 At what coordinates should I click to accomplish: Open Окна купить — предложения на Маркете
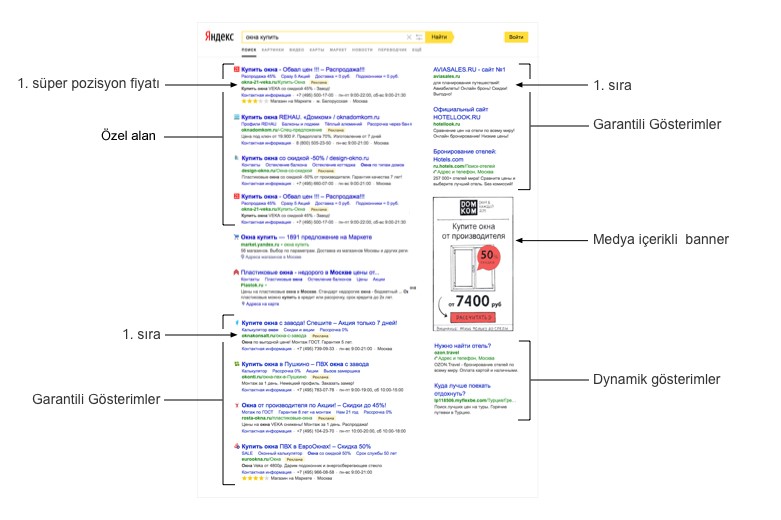pyautogui.click(x=306, y=237)
